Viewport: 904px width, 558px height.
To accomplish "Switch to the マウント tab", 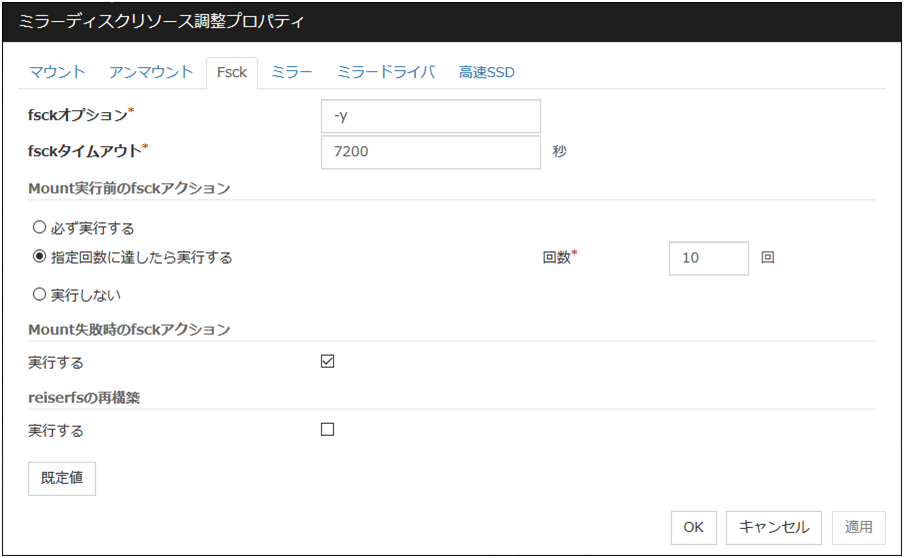I will coord(57,73).
